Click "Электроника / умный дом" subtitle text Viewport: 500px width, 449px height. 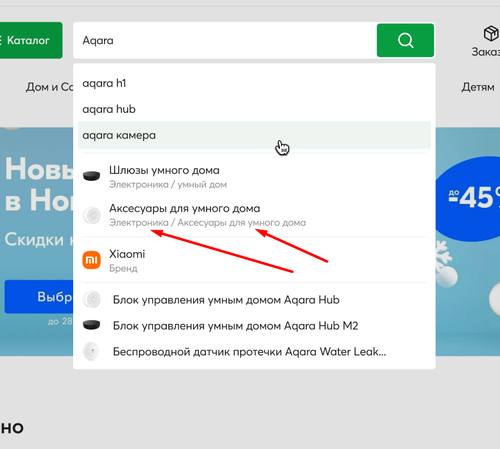click(168, 185)
